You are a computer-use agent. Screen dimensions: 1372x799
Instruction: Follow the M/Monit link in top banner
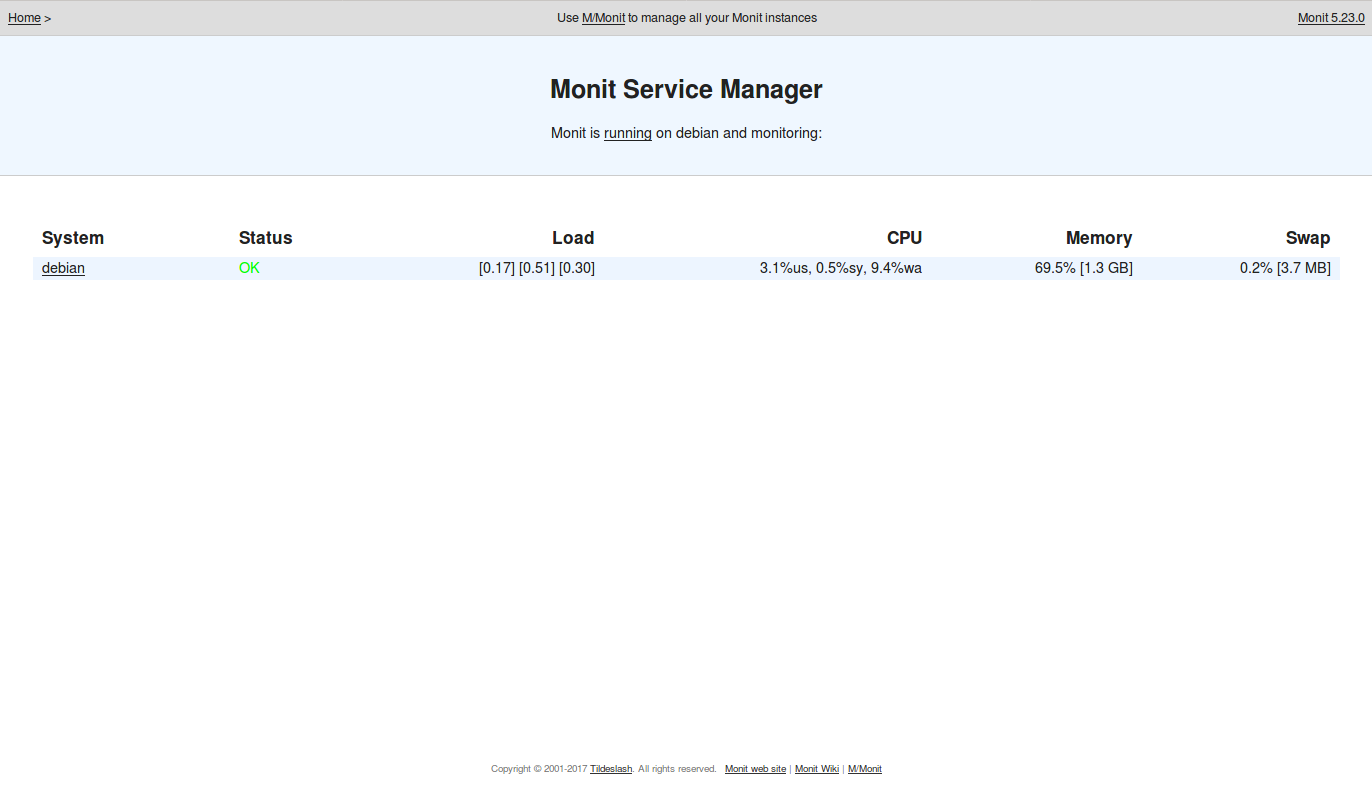(x=603, y=18)
